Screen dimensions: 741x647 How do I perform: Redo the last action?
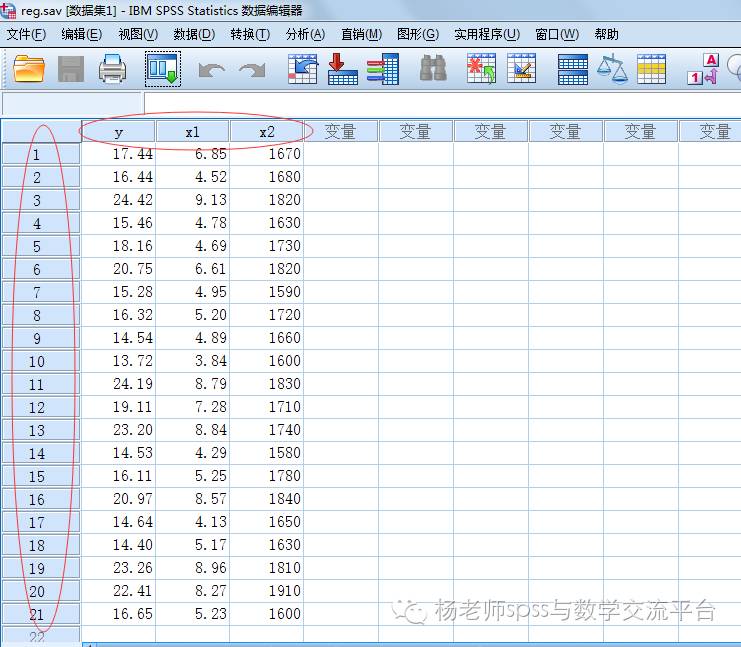tap(252, 70)
